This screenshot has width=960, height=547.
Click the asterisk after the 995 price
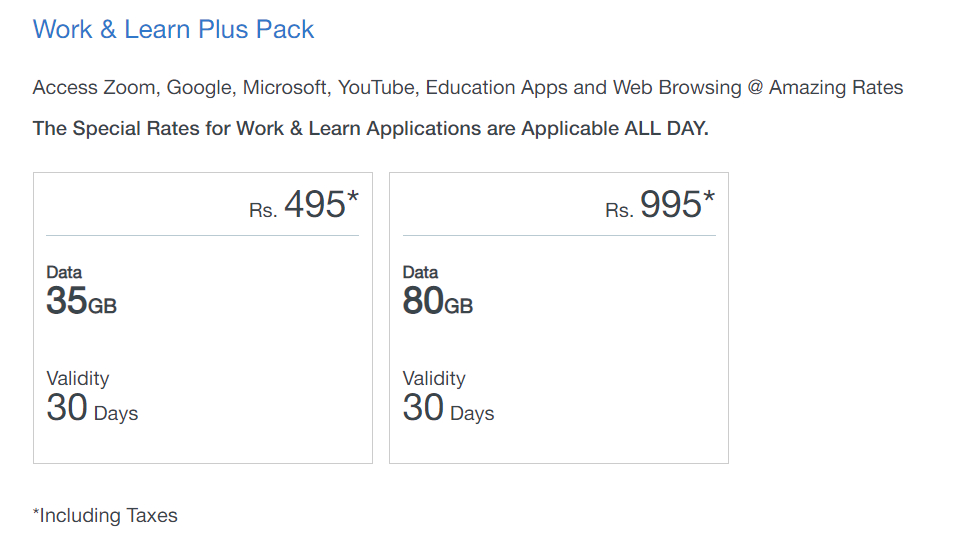pyautogui.click(x=709, y=198)
